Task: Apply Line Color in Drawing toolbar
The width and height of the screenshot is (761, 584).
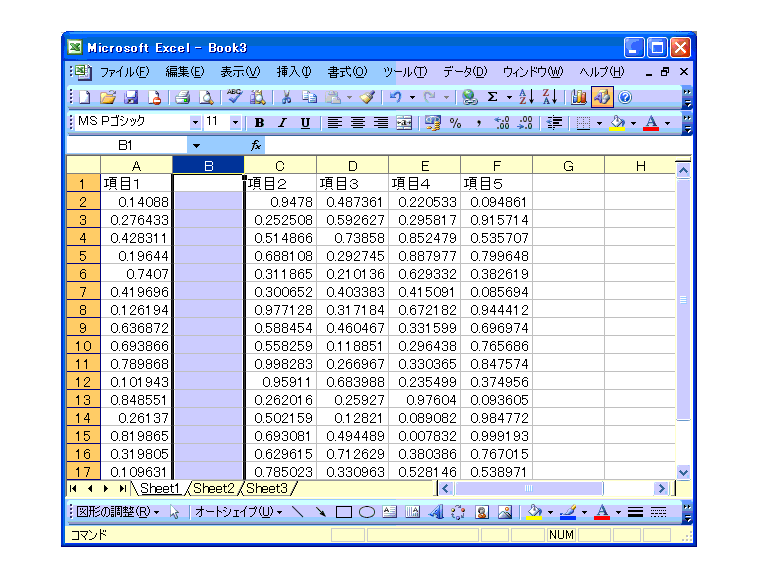Action: pyautogui.click(x=568, y=512)
